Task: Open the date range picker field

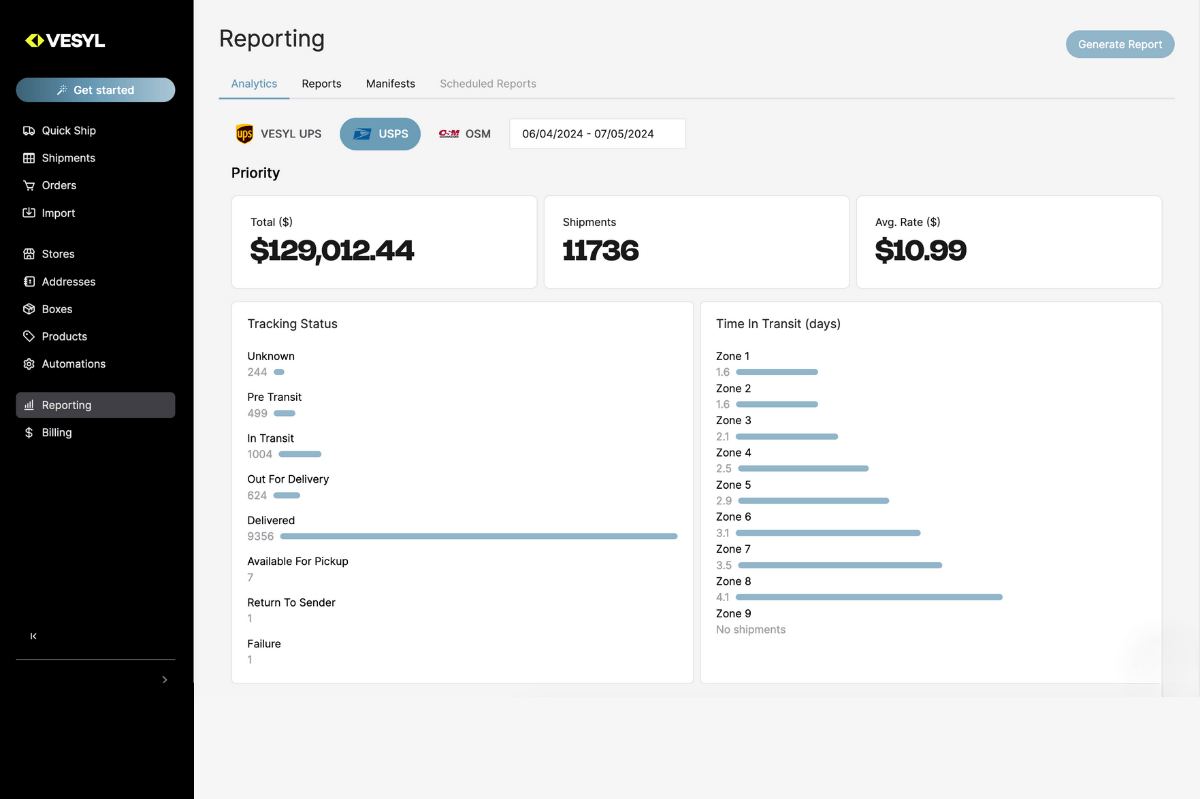Action: pos(597,134)
